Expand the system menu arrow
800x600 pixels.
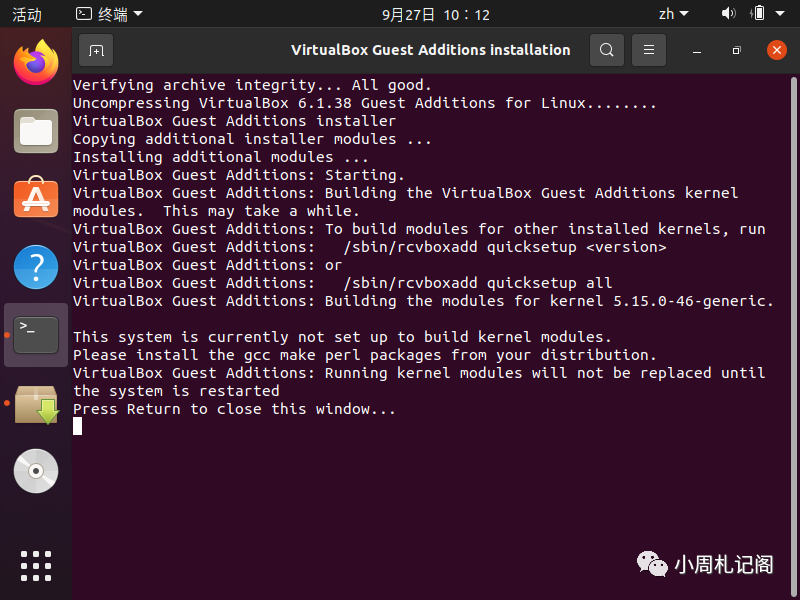(x=780, y=14)
